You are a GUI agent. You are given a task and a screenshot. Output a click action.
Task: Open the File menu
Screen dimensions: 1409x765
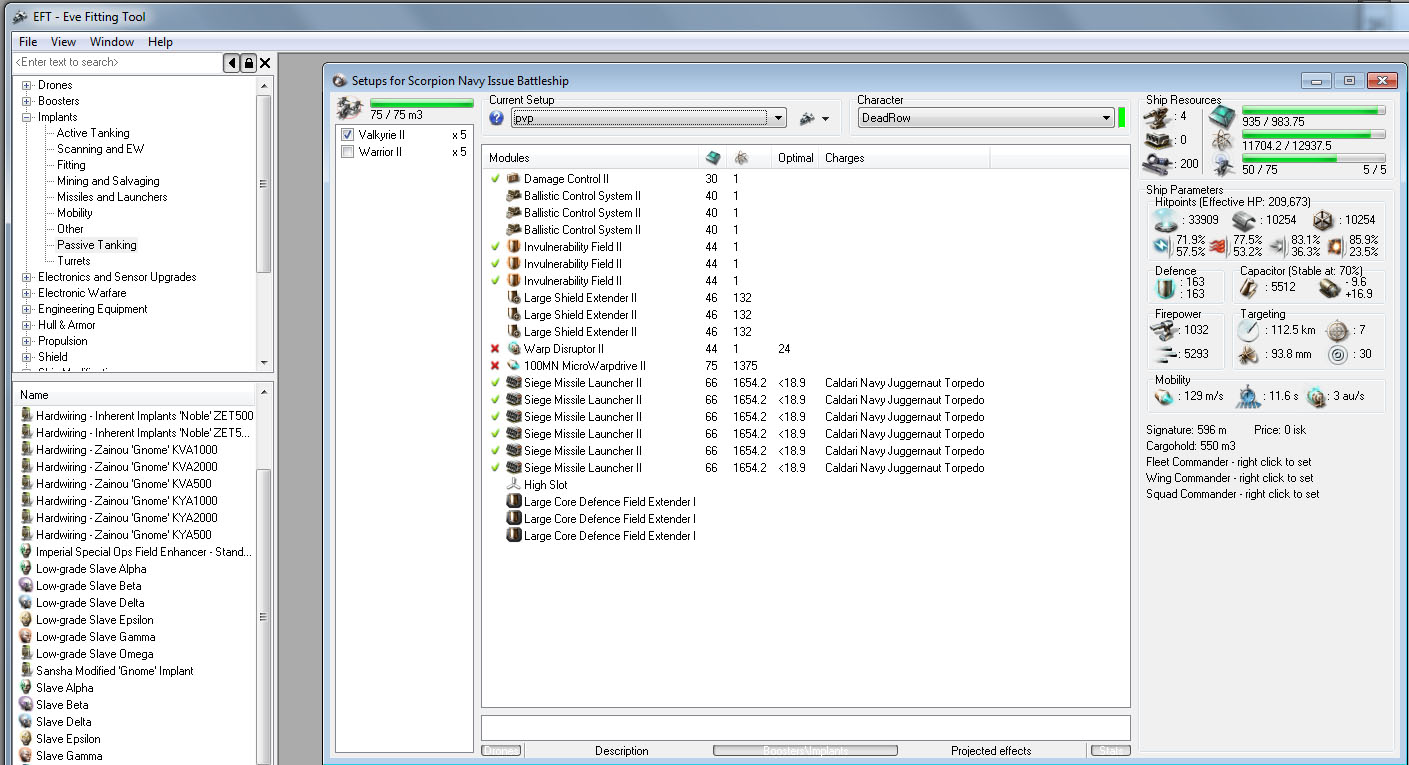(28, 42)
